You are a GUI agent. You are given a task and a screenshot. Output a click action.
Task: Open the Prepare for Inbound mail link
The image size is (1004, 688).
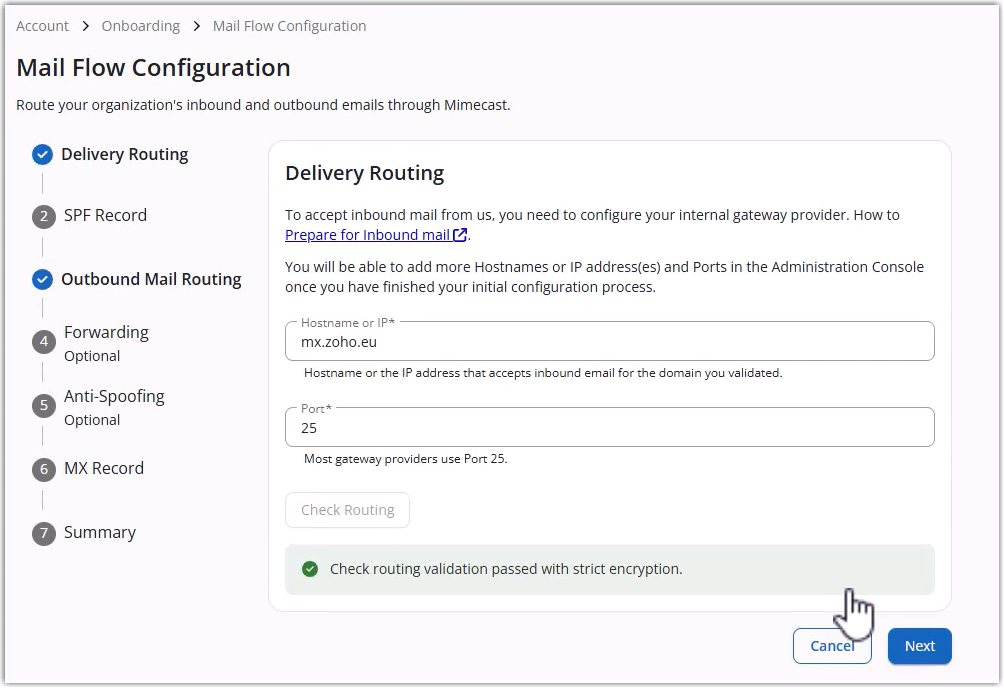(x=367, y=235)
